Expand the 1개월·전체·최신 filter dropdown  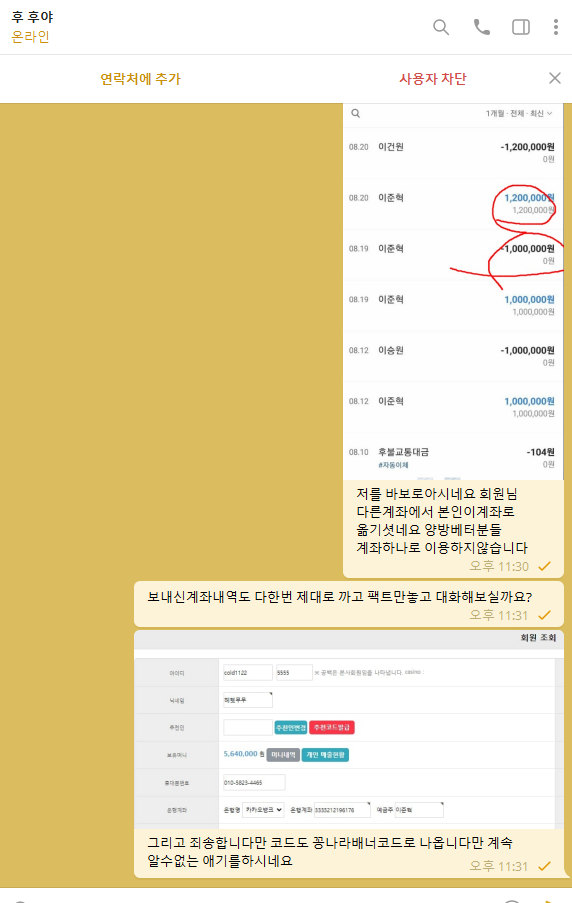[518, 113]
